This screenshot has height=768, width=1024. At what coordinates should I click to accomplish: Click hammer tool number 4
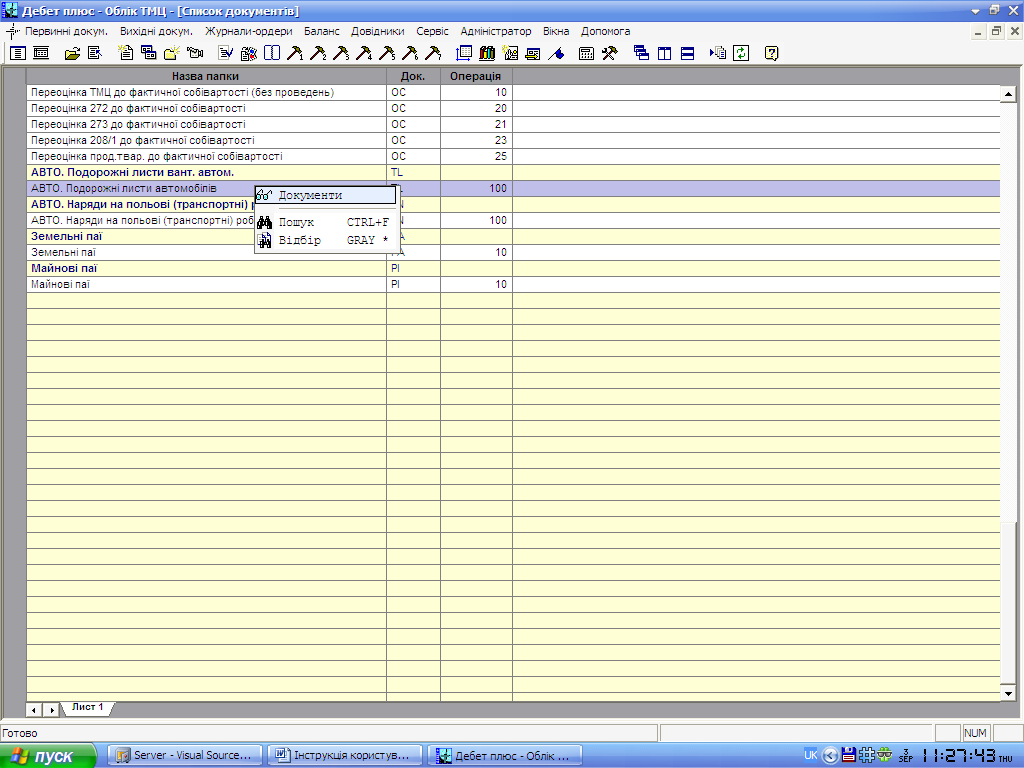pyautogui.click(x=364, y=54)
